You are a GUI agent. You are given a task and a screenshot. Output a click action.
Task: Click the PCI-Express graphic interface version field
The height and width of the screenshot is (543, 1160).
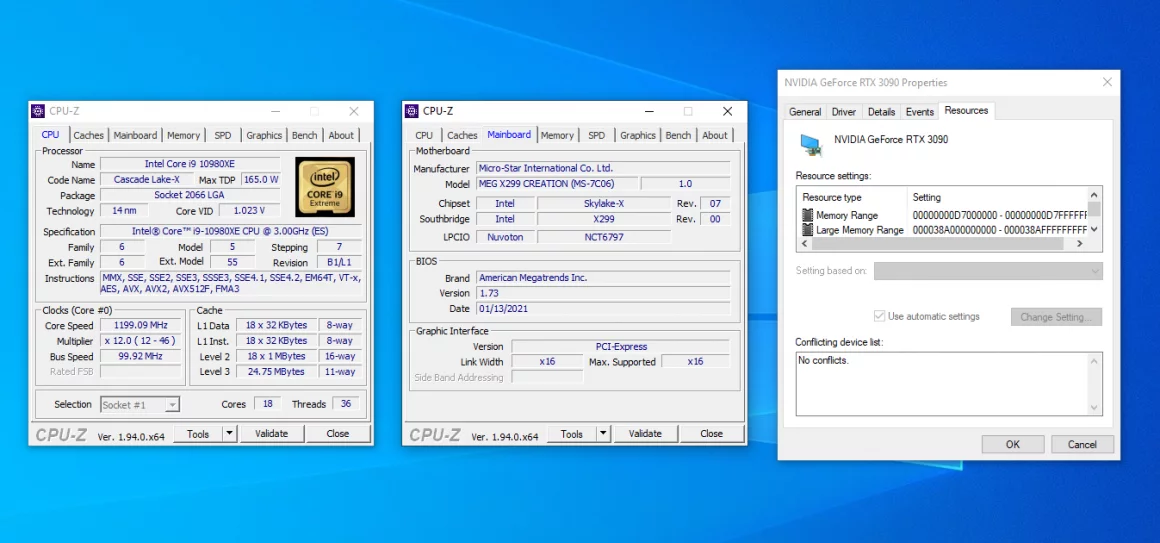click(x=621, y=346)
